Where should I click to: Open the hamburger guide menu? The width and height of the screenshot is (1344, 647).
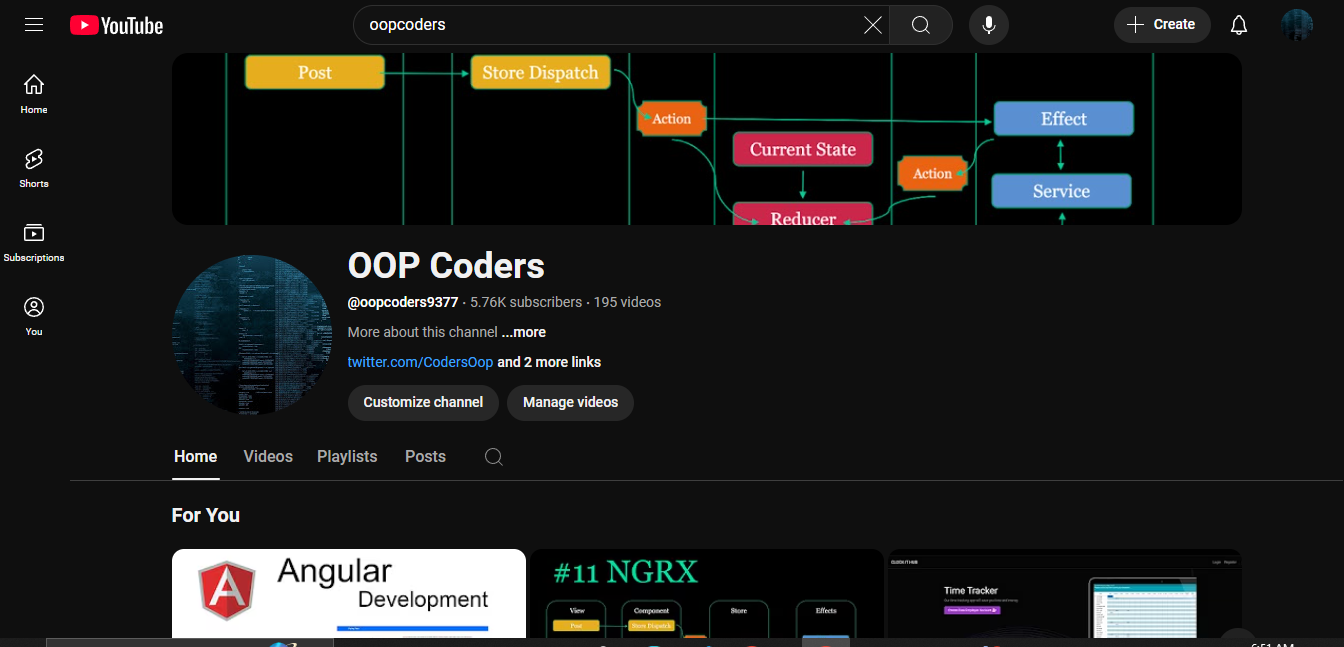coord(34,25)
